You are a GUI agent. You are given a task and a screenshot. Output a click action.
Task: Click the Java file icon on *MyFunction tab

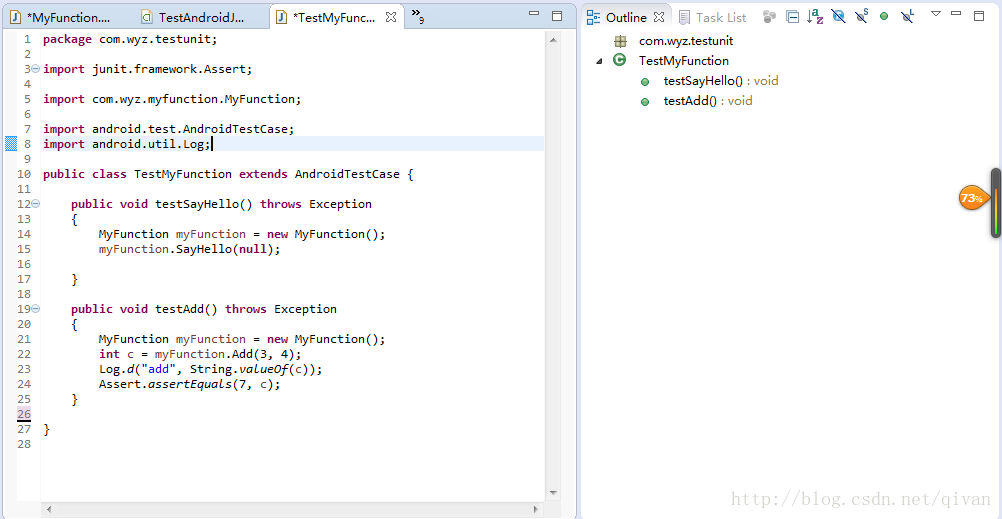click(x=16, y=17)
